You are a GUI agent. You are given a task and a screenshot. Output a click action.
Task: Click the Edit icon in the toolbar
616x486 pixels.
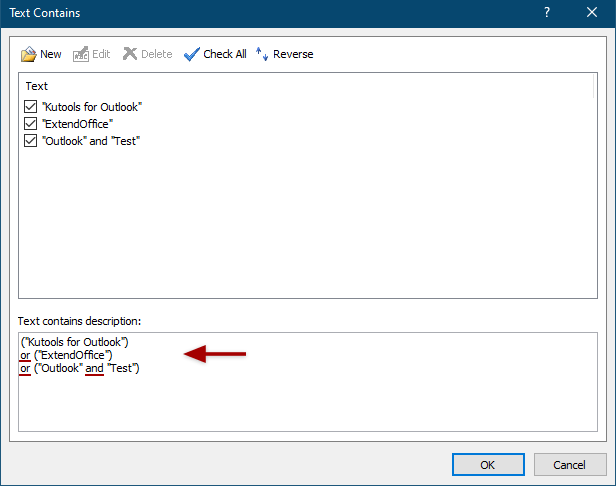point(81,54)
